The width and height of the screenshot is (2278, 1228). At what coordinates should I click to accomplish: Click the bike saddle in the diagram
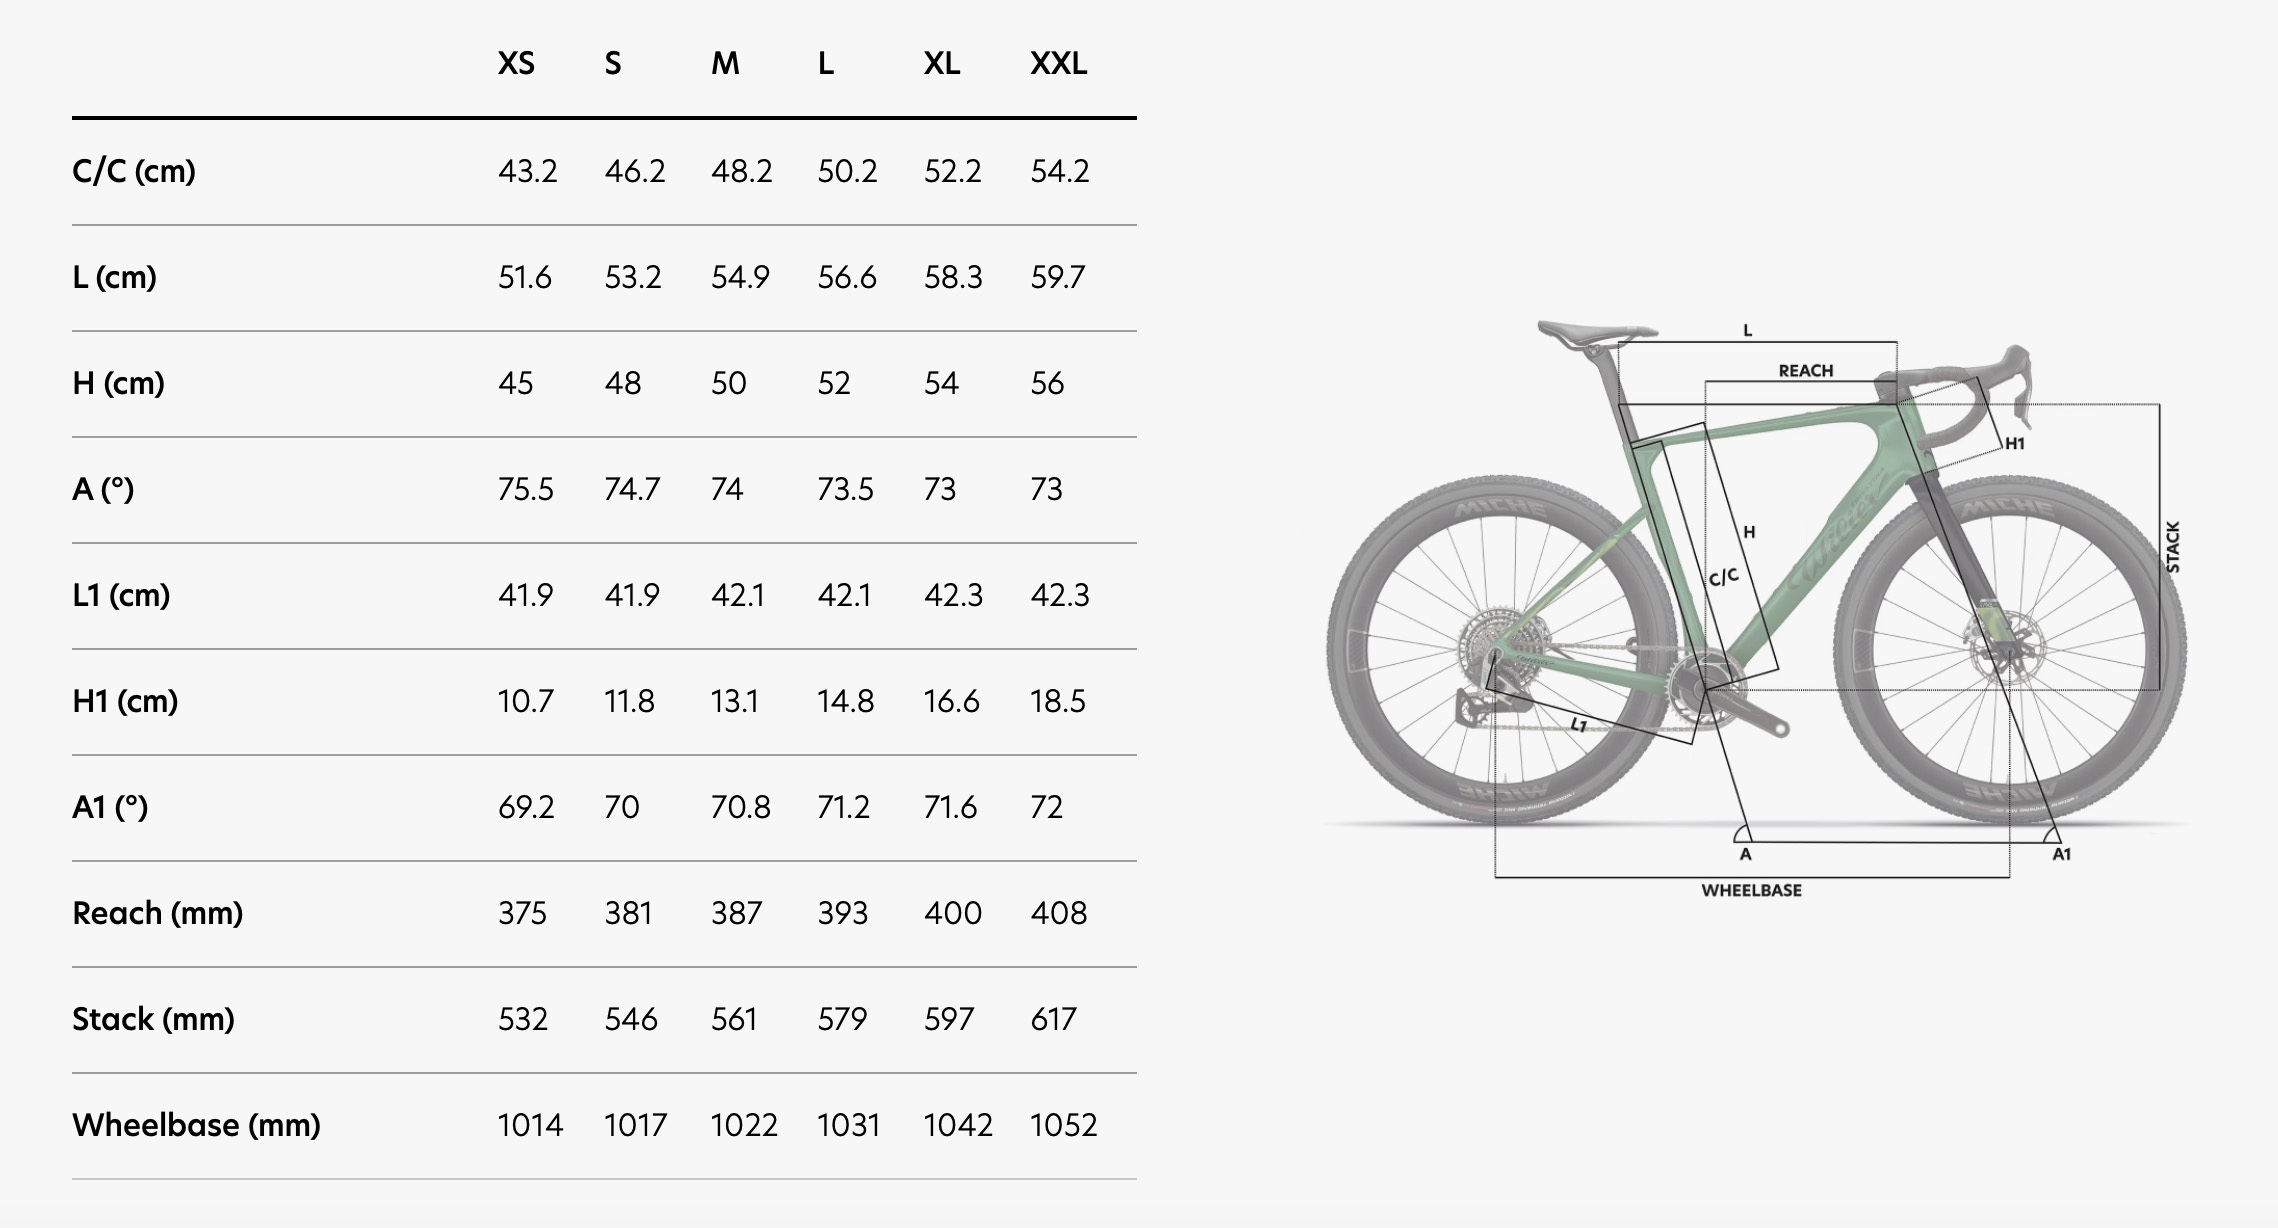(x=1596, y=334)
